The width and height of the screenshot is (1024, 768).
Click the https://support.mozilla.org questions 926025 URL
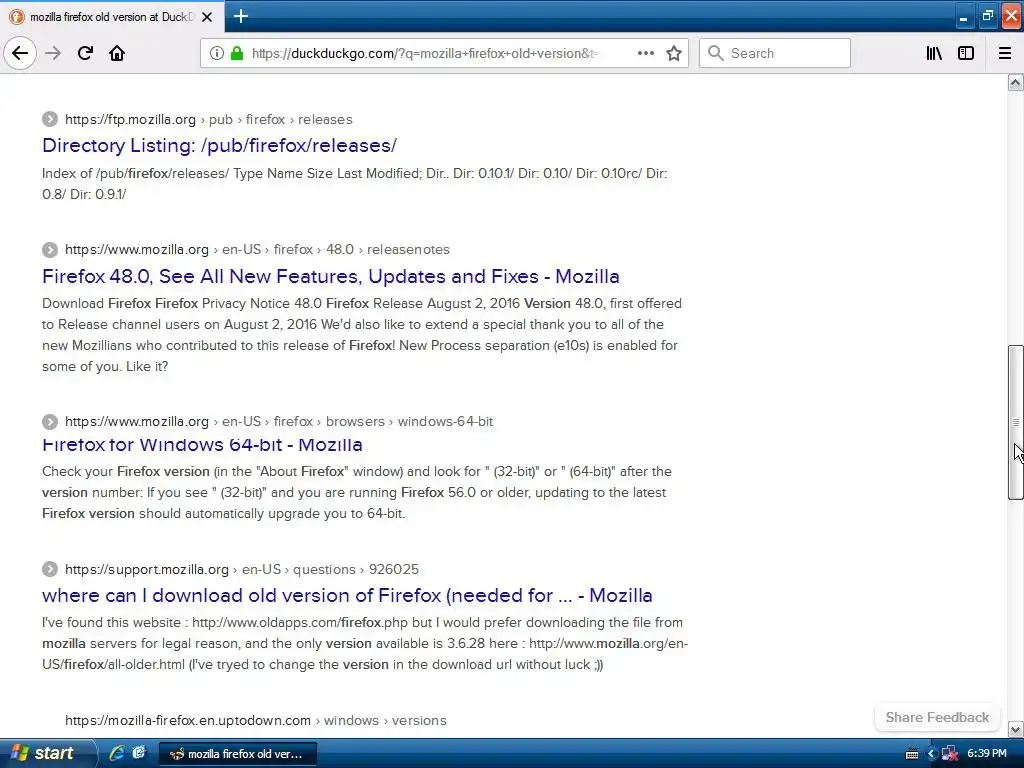tap(242, 569)
